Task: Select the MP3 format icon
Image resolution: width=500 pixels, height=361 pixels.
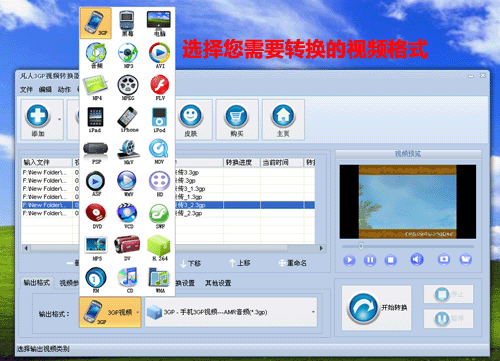Action: click(x=128, y=55)
